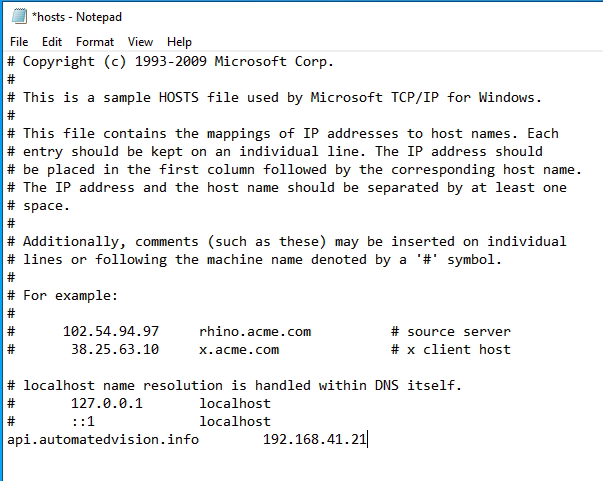Click on api.automatedvision.info hostname text

point(103,439)
